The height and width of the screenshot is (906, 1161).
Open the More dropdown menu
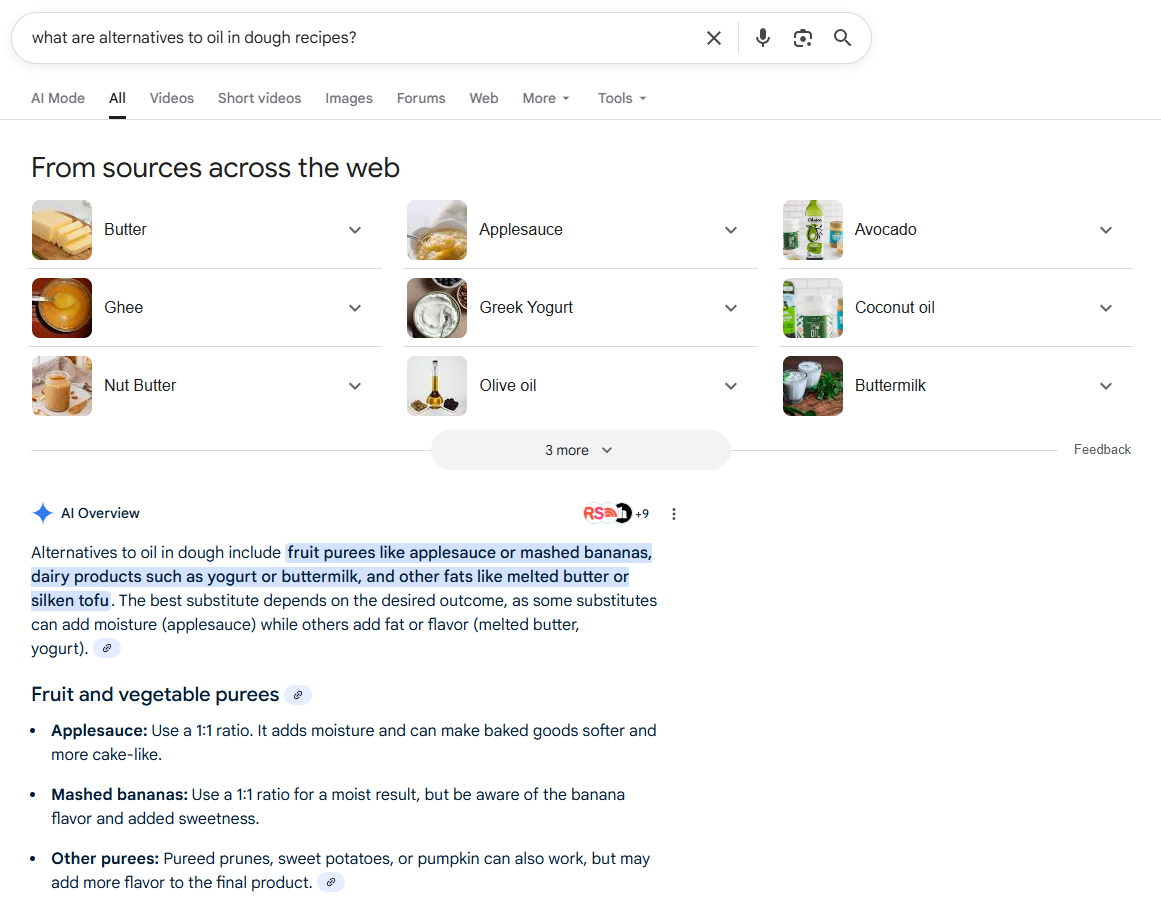coord(546,98)
